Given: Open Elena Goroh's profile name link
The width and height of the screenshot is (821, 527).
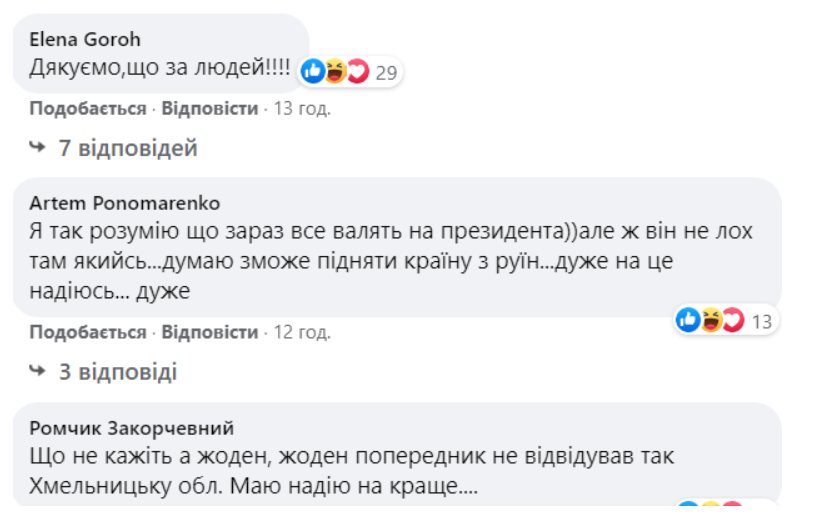Looking at the screenshot, I should tap(85, 39).
